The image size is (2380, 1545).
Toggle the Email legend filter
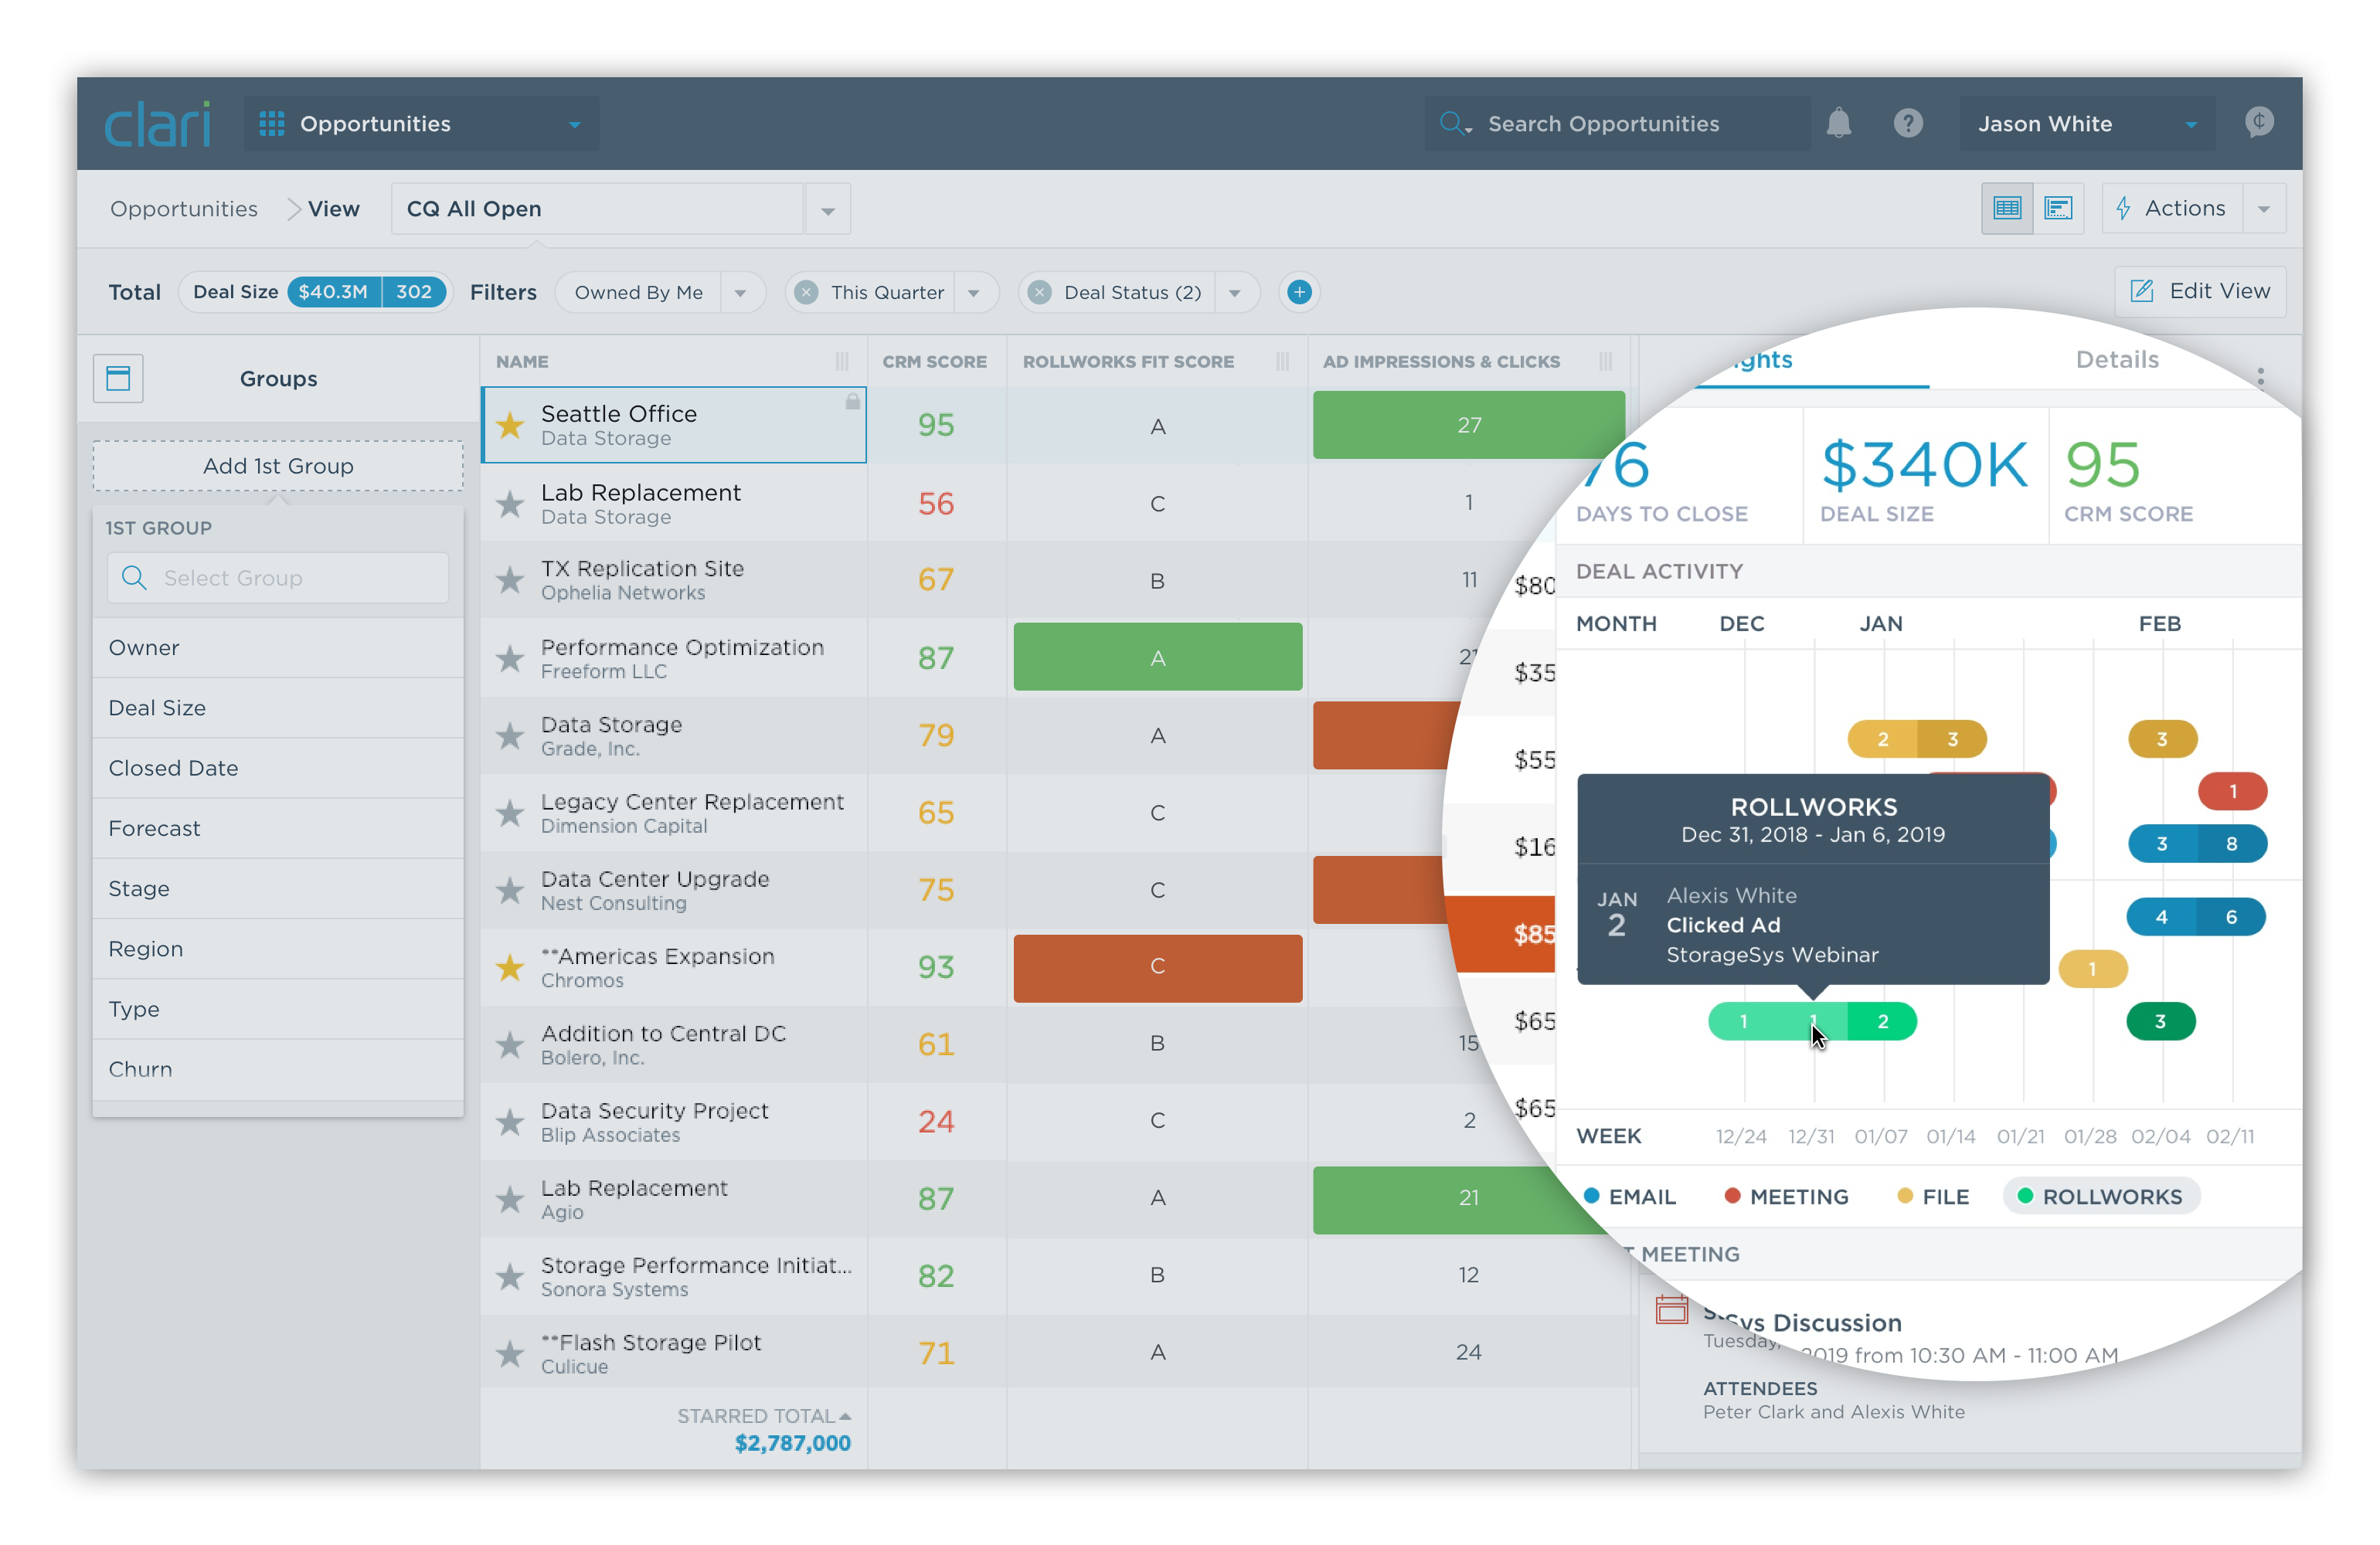[x=1630, y=1196]
